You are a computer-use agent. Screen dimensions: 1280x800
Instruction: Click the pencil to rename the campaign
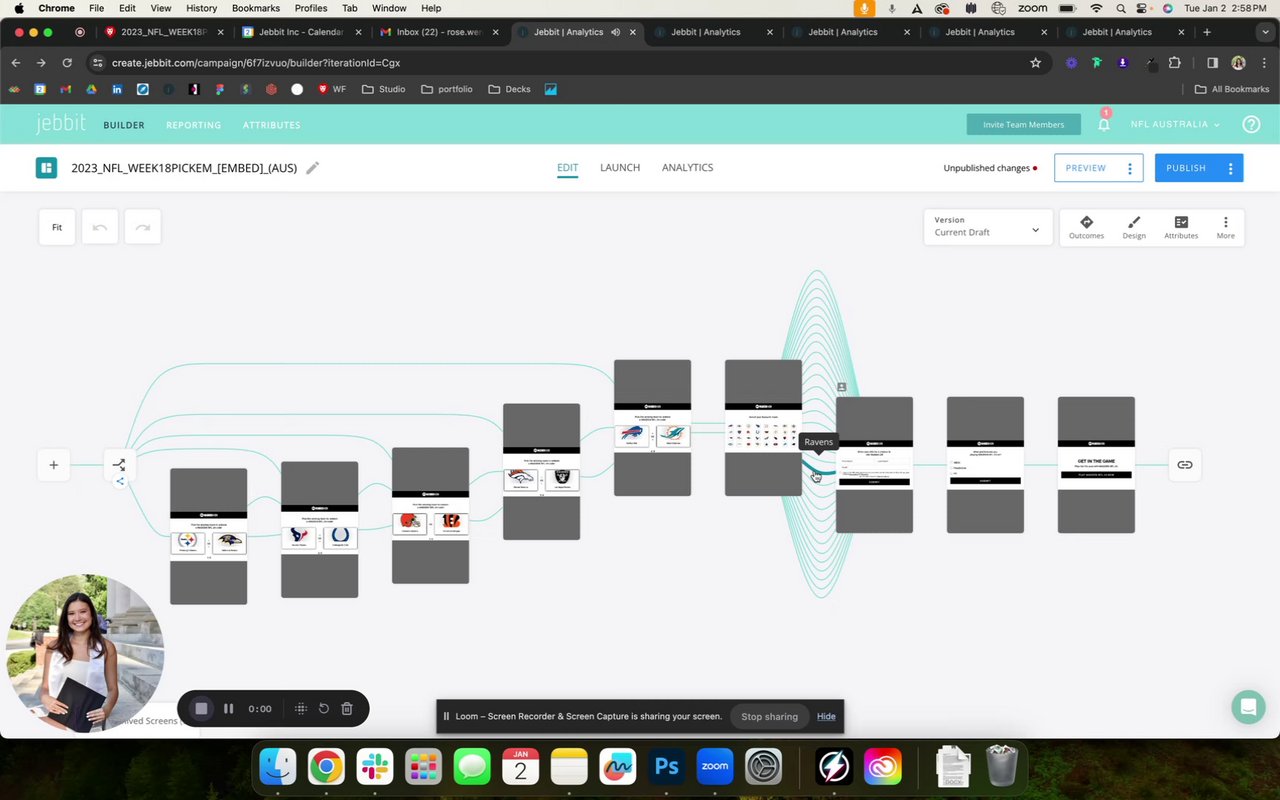point(313,168)
